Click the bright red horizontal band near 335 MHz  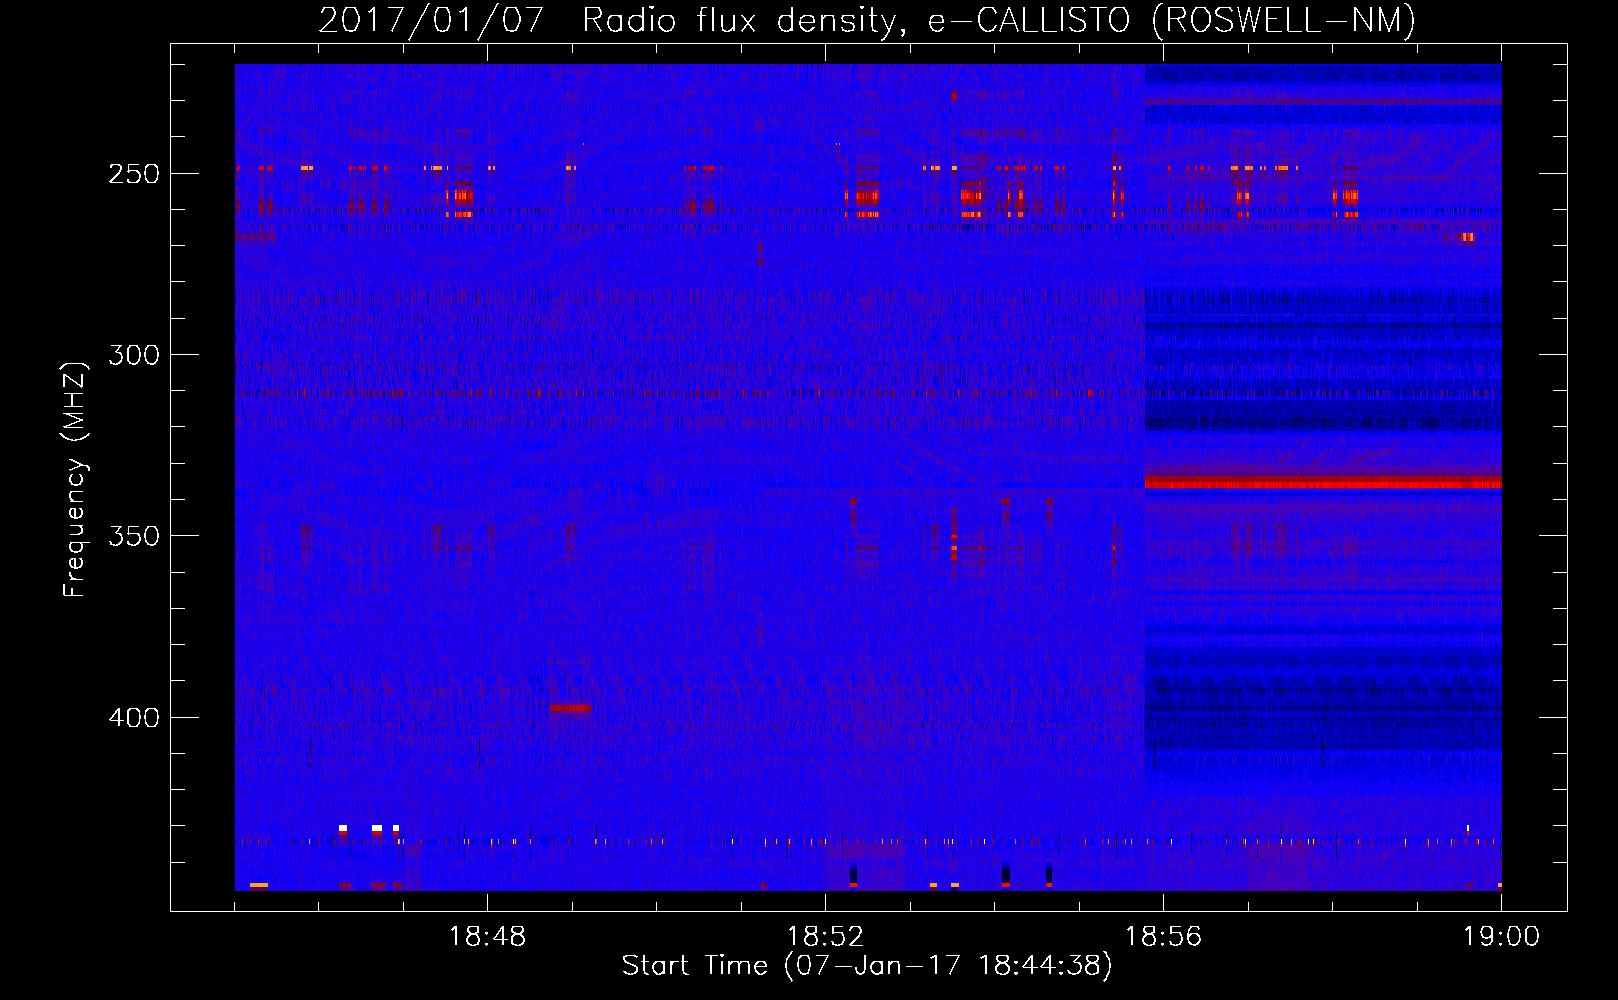click(1323, 482)
